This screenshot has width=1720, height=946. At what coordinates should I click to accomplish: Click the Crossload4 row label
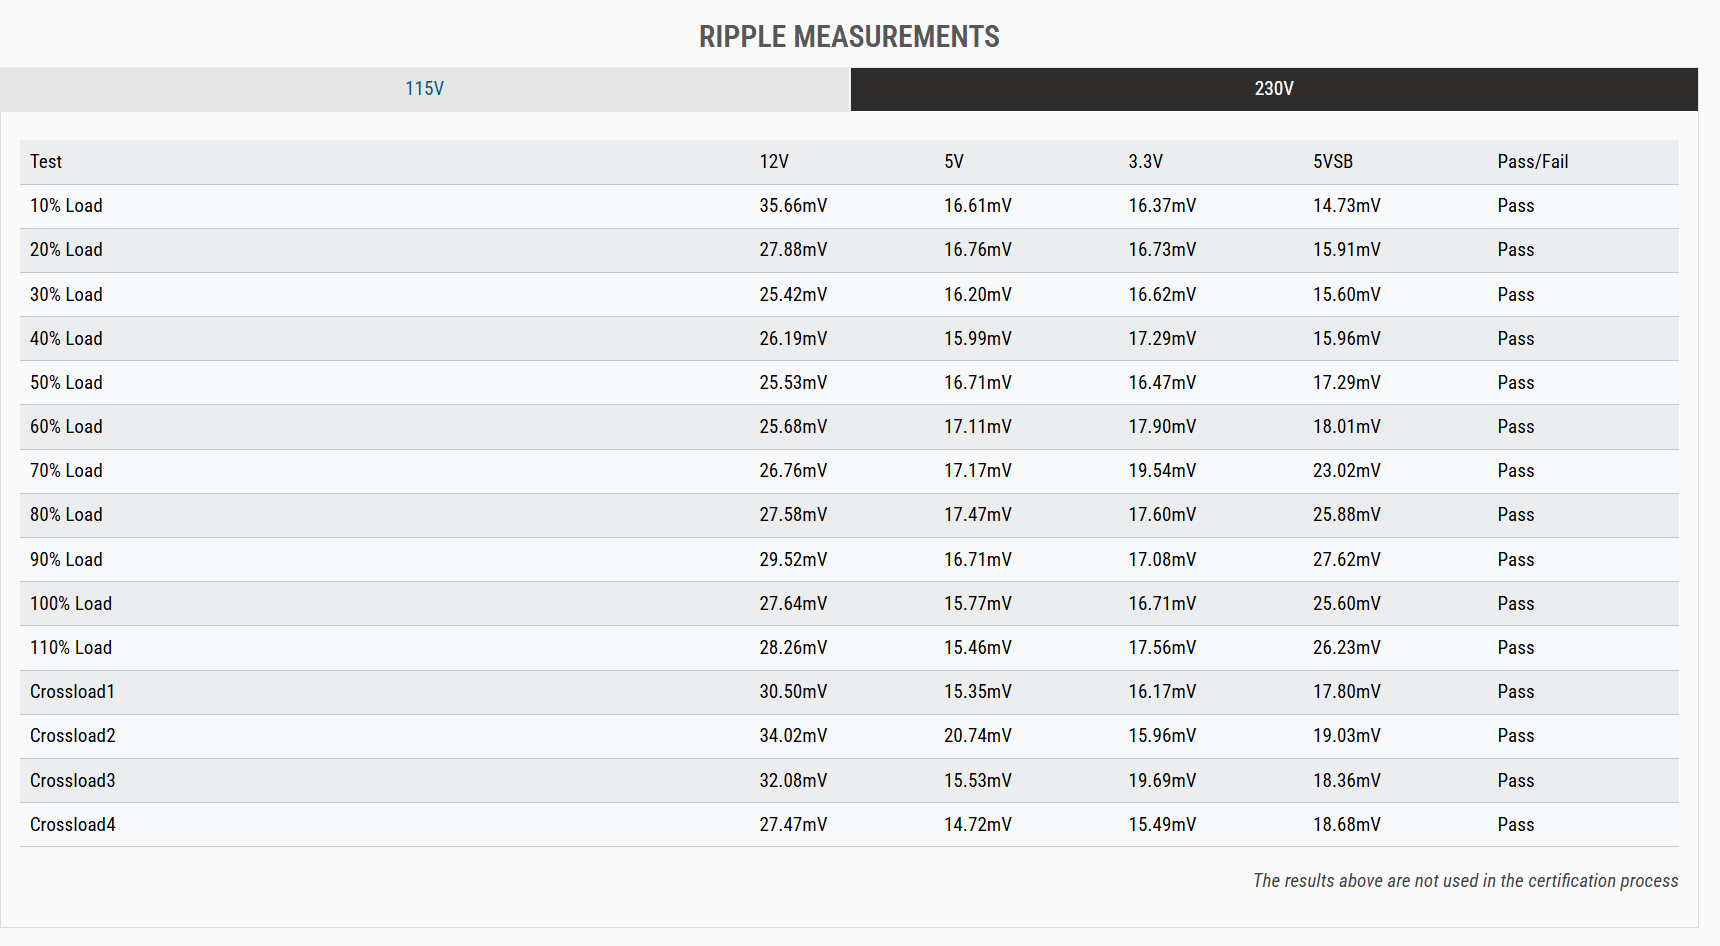pyautogui.click(x=73, y=825)
